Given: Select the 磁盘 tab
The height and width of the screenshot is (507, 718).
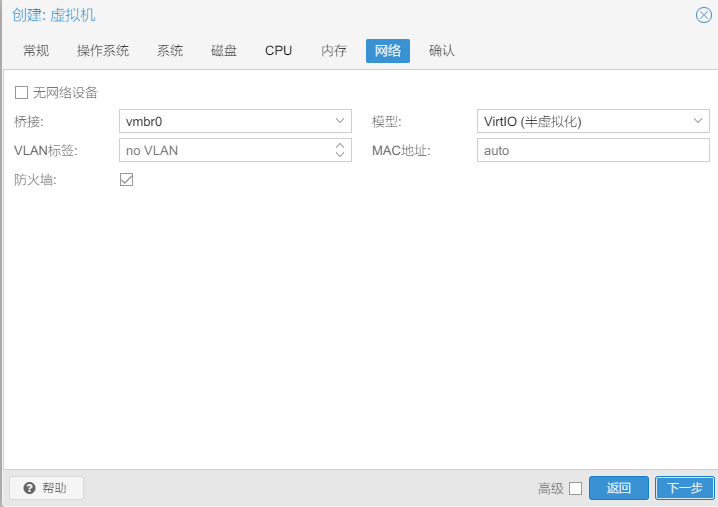Looking at the screenshot, I should 224,51.
